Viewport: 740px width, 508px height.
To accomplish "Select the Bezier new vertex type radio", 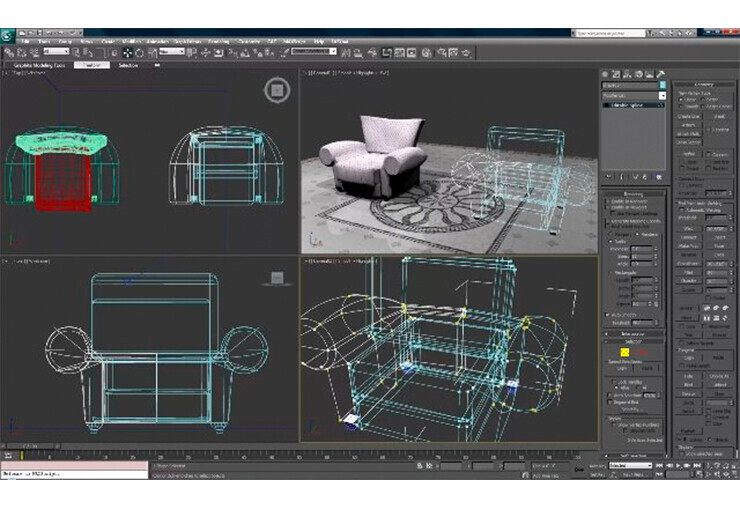I will pyautogui.click(x=702, y=100).
